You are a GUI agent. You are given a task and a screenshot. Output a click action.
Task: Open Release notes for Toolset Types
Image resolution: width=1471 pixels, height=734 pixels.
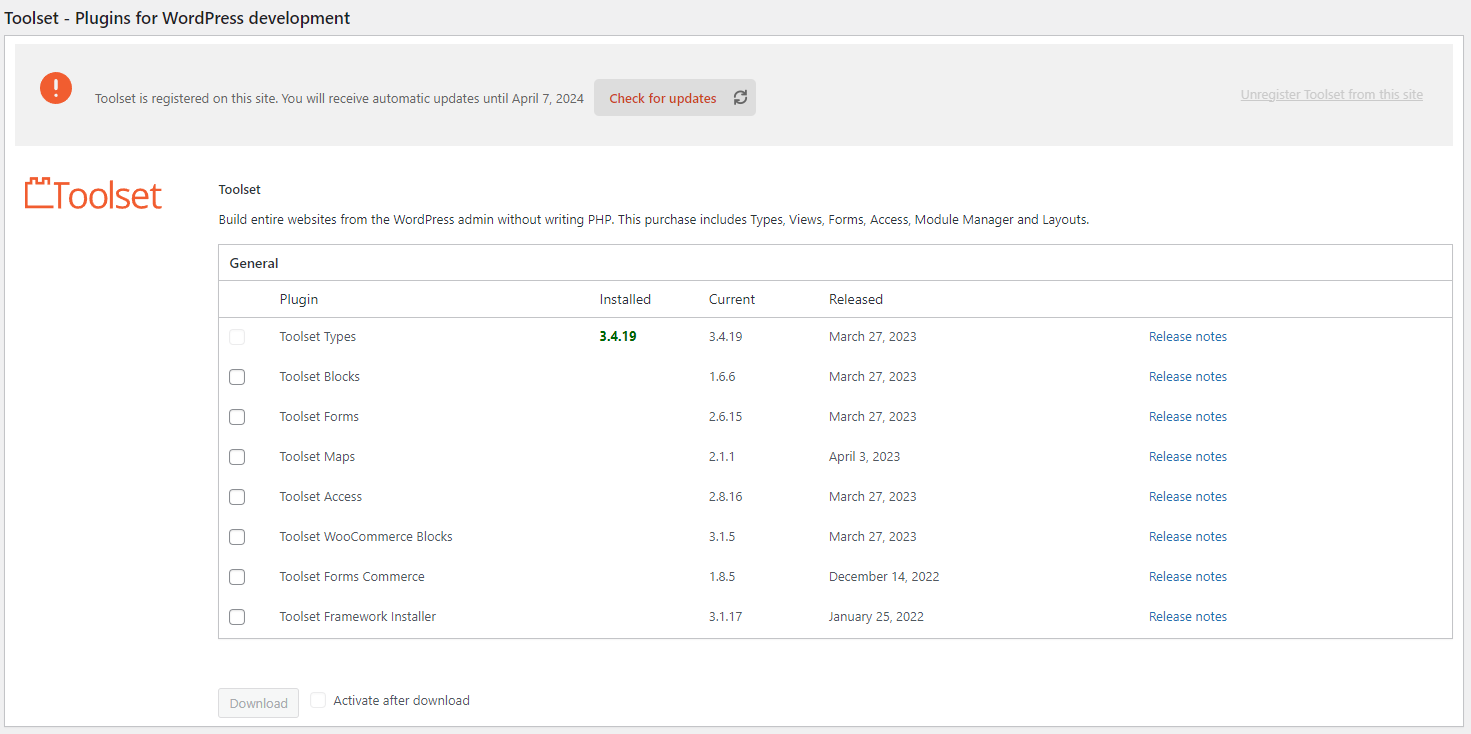[1188, 337]
